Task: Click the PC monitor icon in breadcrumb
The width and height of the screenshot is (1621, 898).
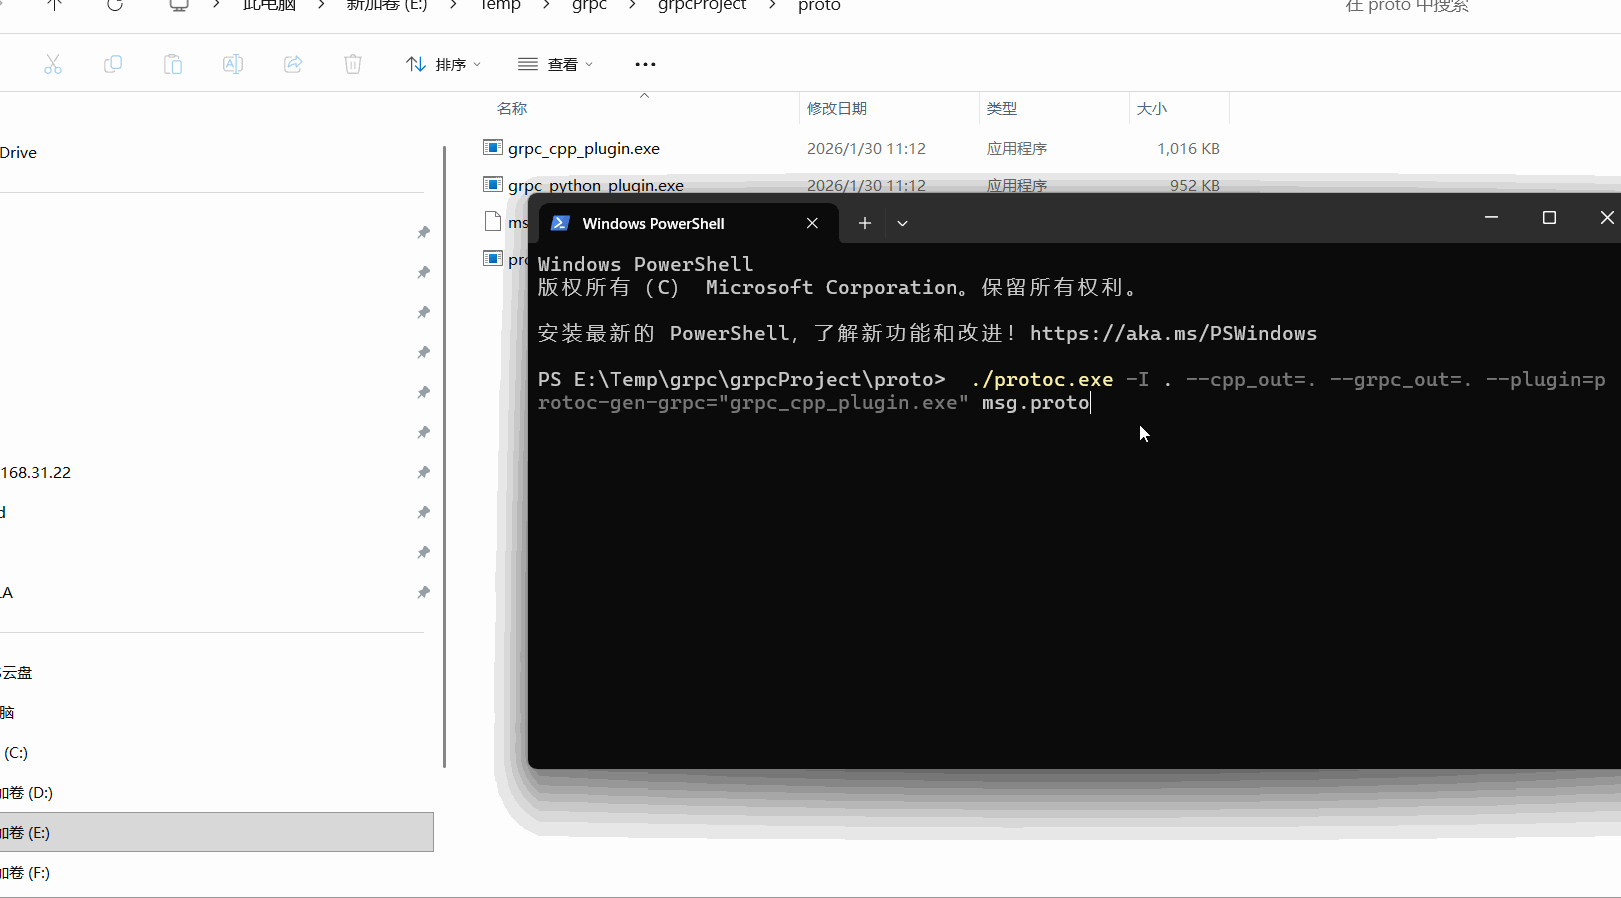Action: click(x=178, y=5)
